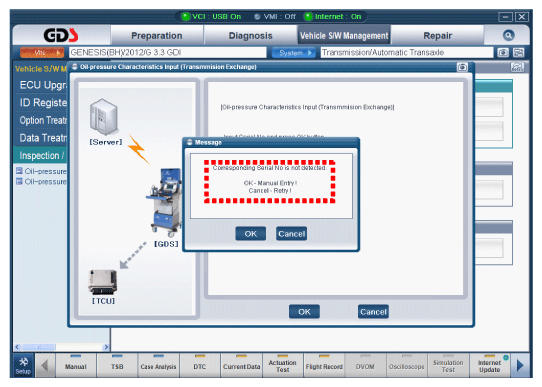Viewport: 542px width, 387px height.
Task: Open Case Analysis from the bottom toolbar
Action: [x=158, y=366]
